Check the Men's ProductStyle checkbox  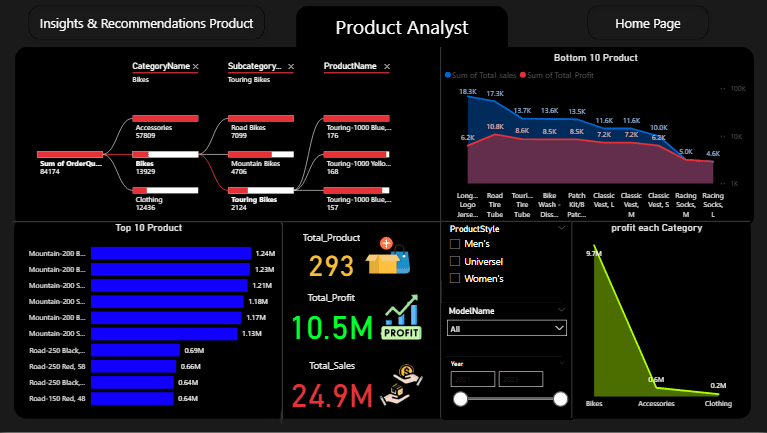click(x=455, y=244)
